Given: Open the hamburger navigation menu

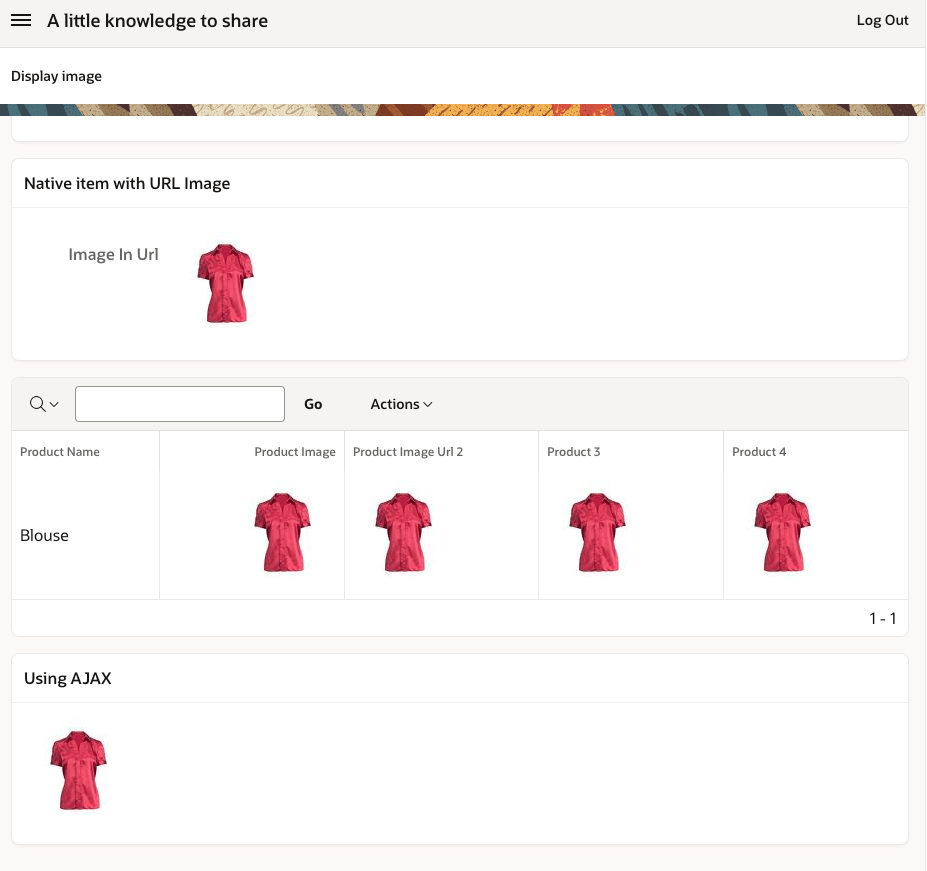Looking at the screenshot, I should pyautogui.click(x=21, y=21).
